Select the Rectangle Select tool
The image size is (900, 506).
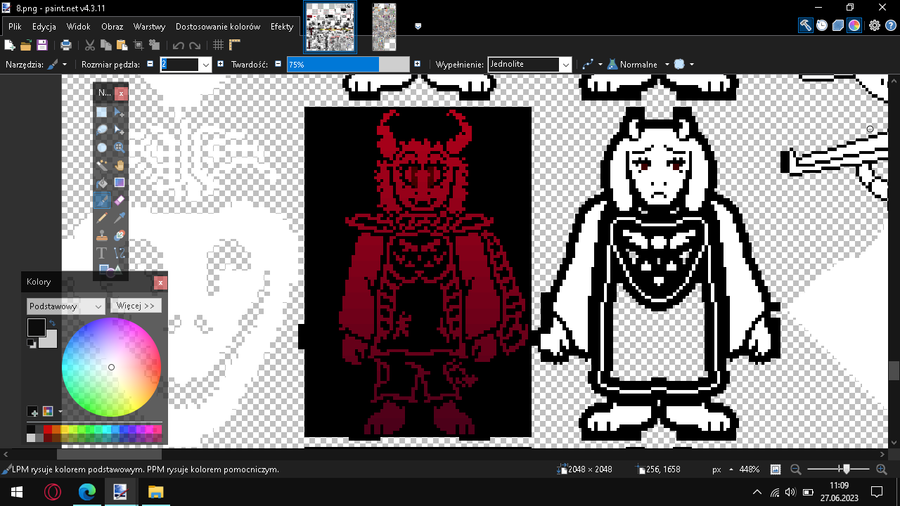tap(102, 112)
